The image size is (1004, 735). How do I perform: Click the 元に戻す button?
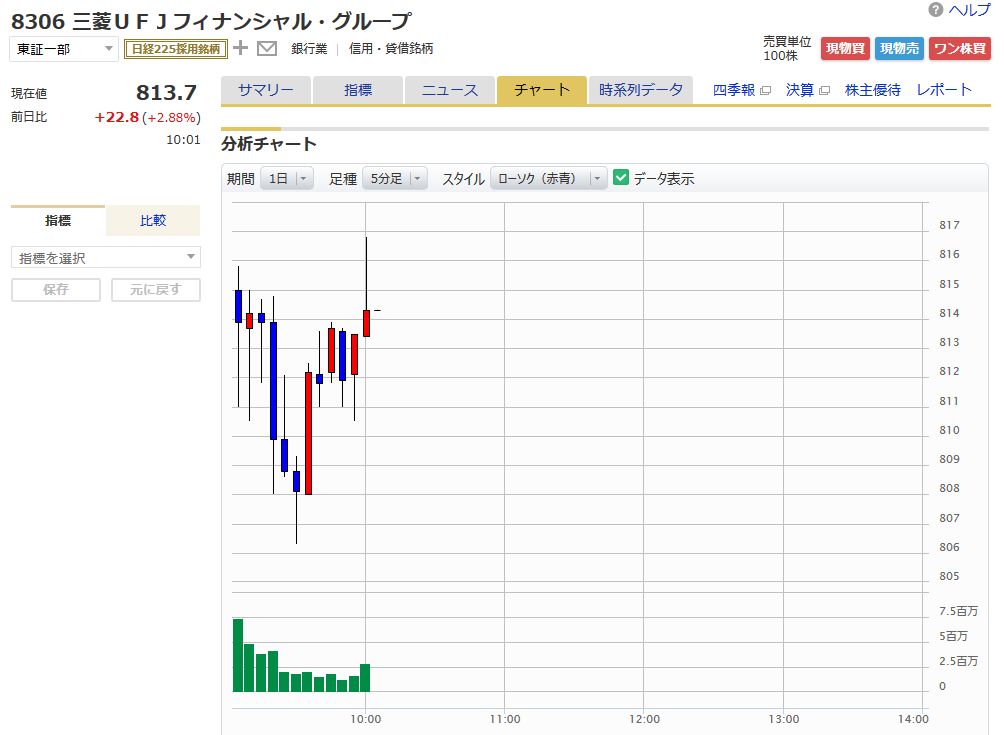(156, 289)
